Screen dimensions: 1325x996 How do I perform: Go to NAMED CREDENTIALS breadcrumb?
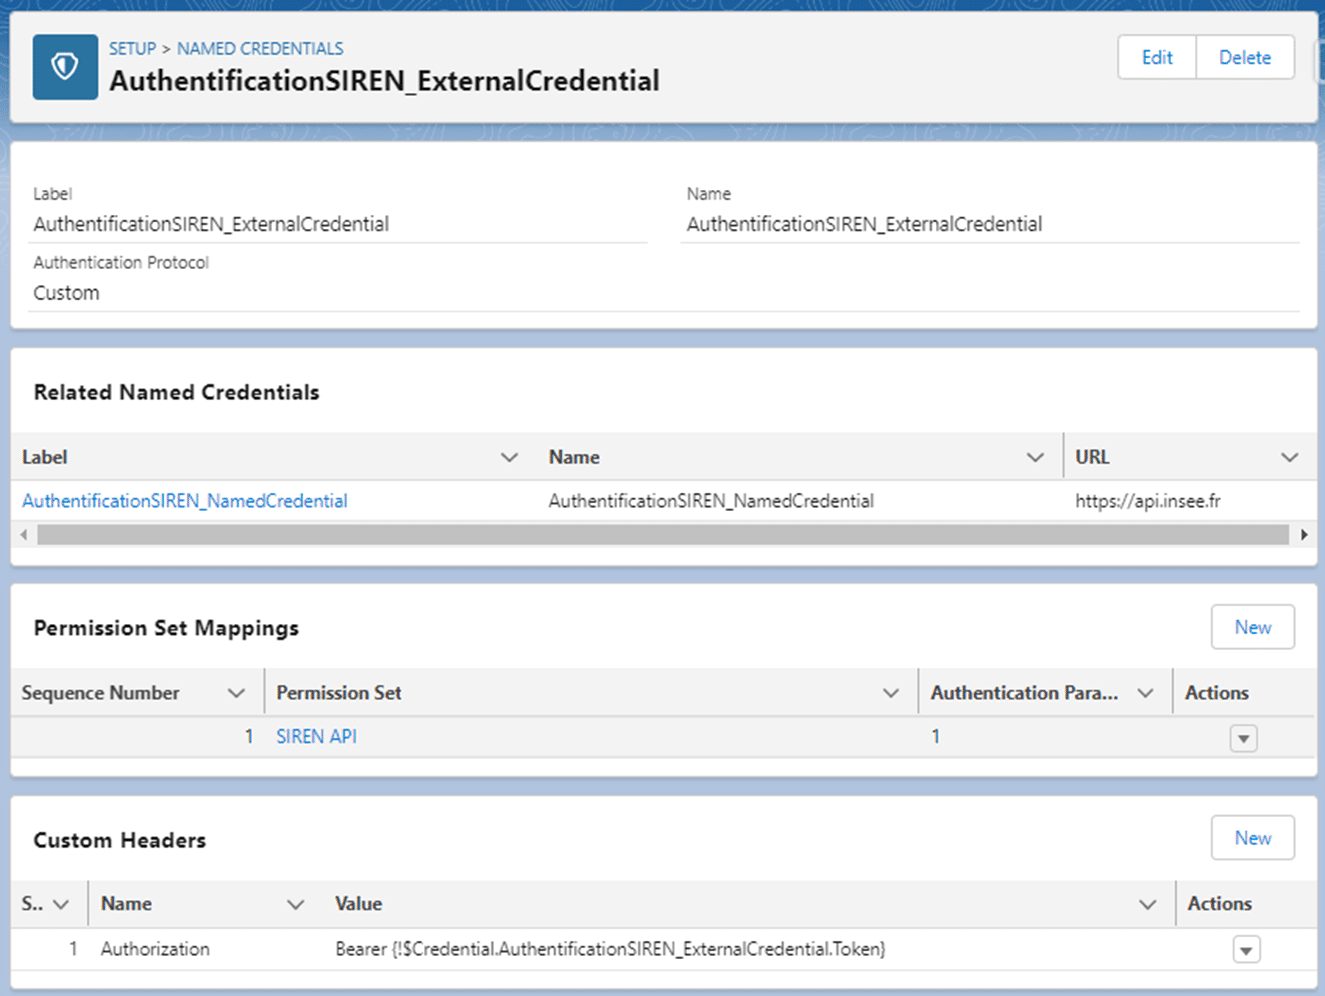pyautogui.click(x=260, y=48)
